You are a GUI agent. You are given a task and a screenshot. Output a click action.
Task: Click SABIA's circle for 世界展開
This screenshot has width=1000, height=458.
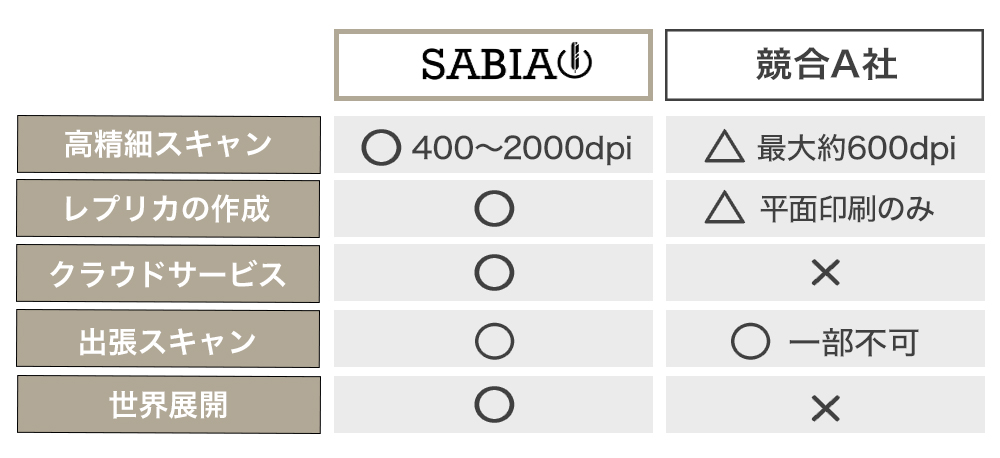494,405
